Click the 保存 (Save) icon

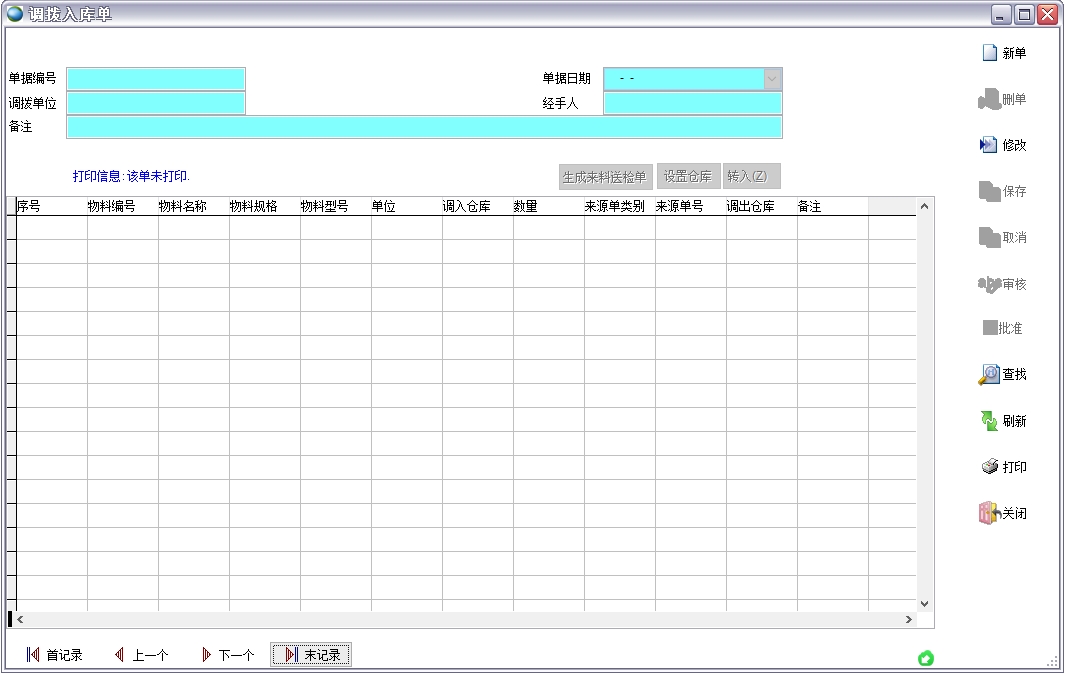[1000, 191]
